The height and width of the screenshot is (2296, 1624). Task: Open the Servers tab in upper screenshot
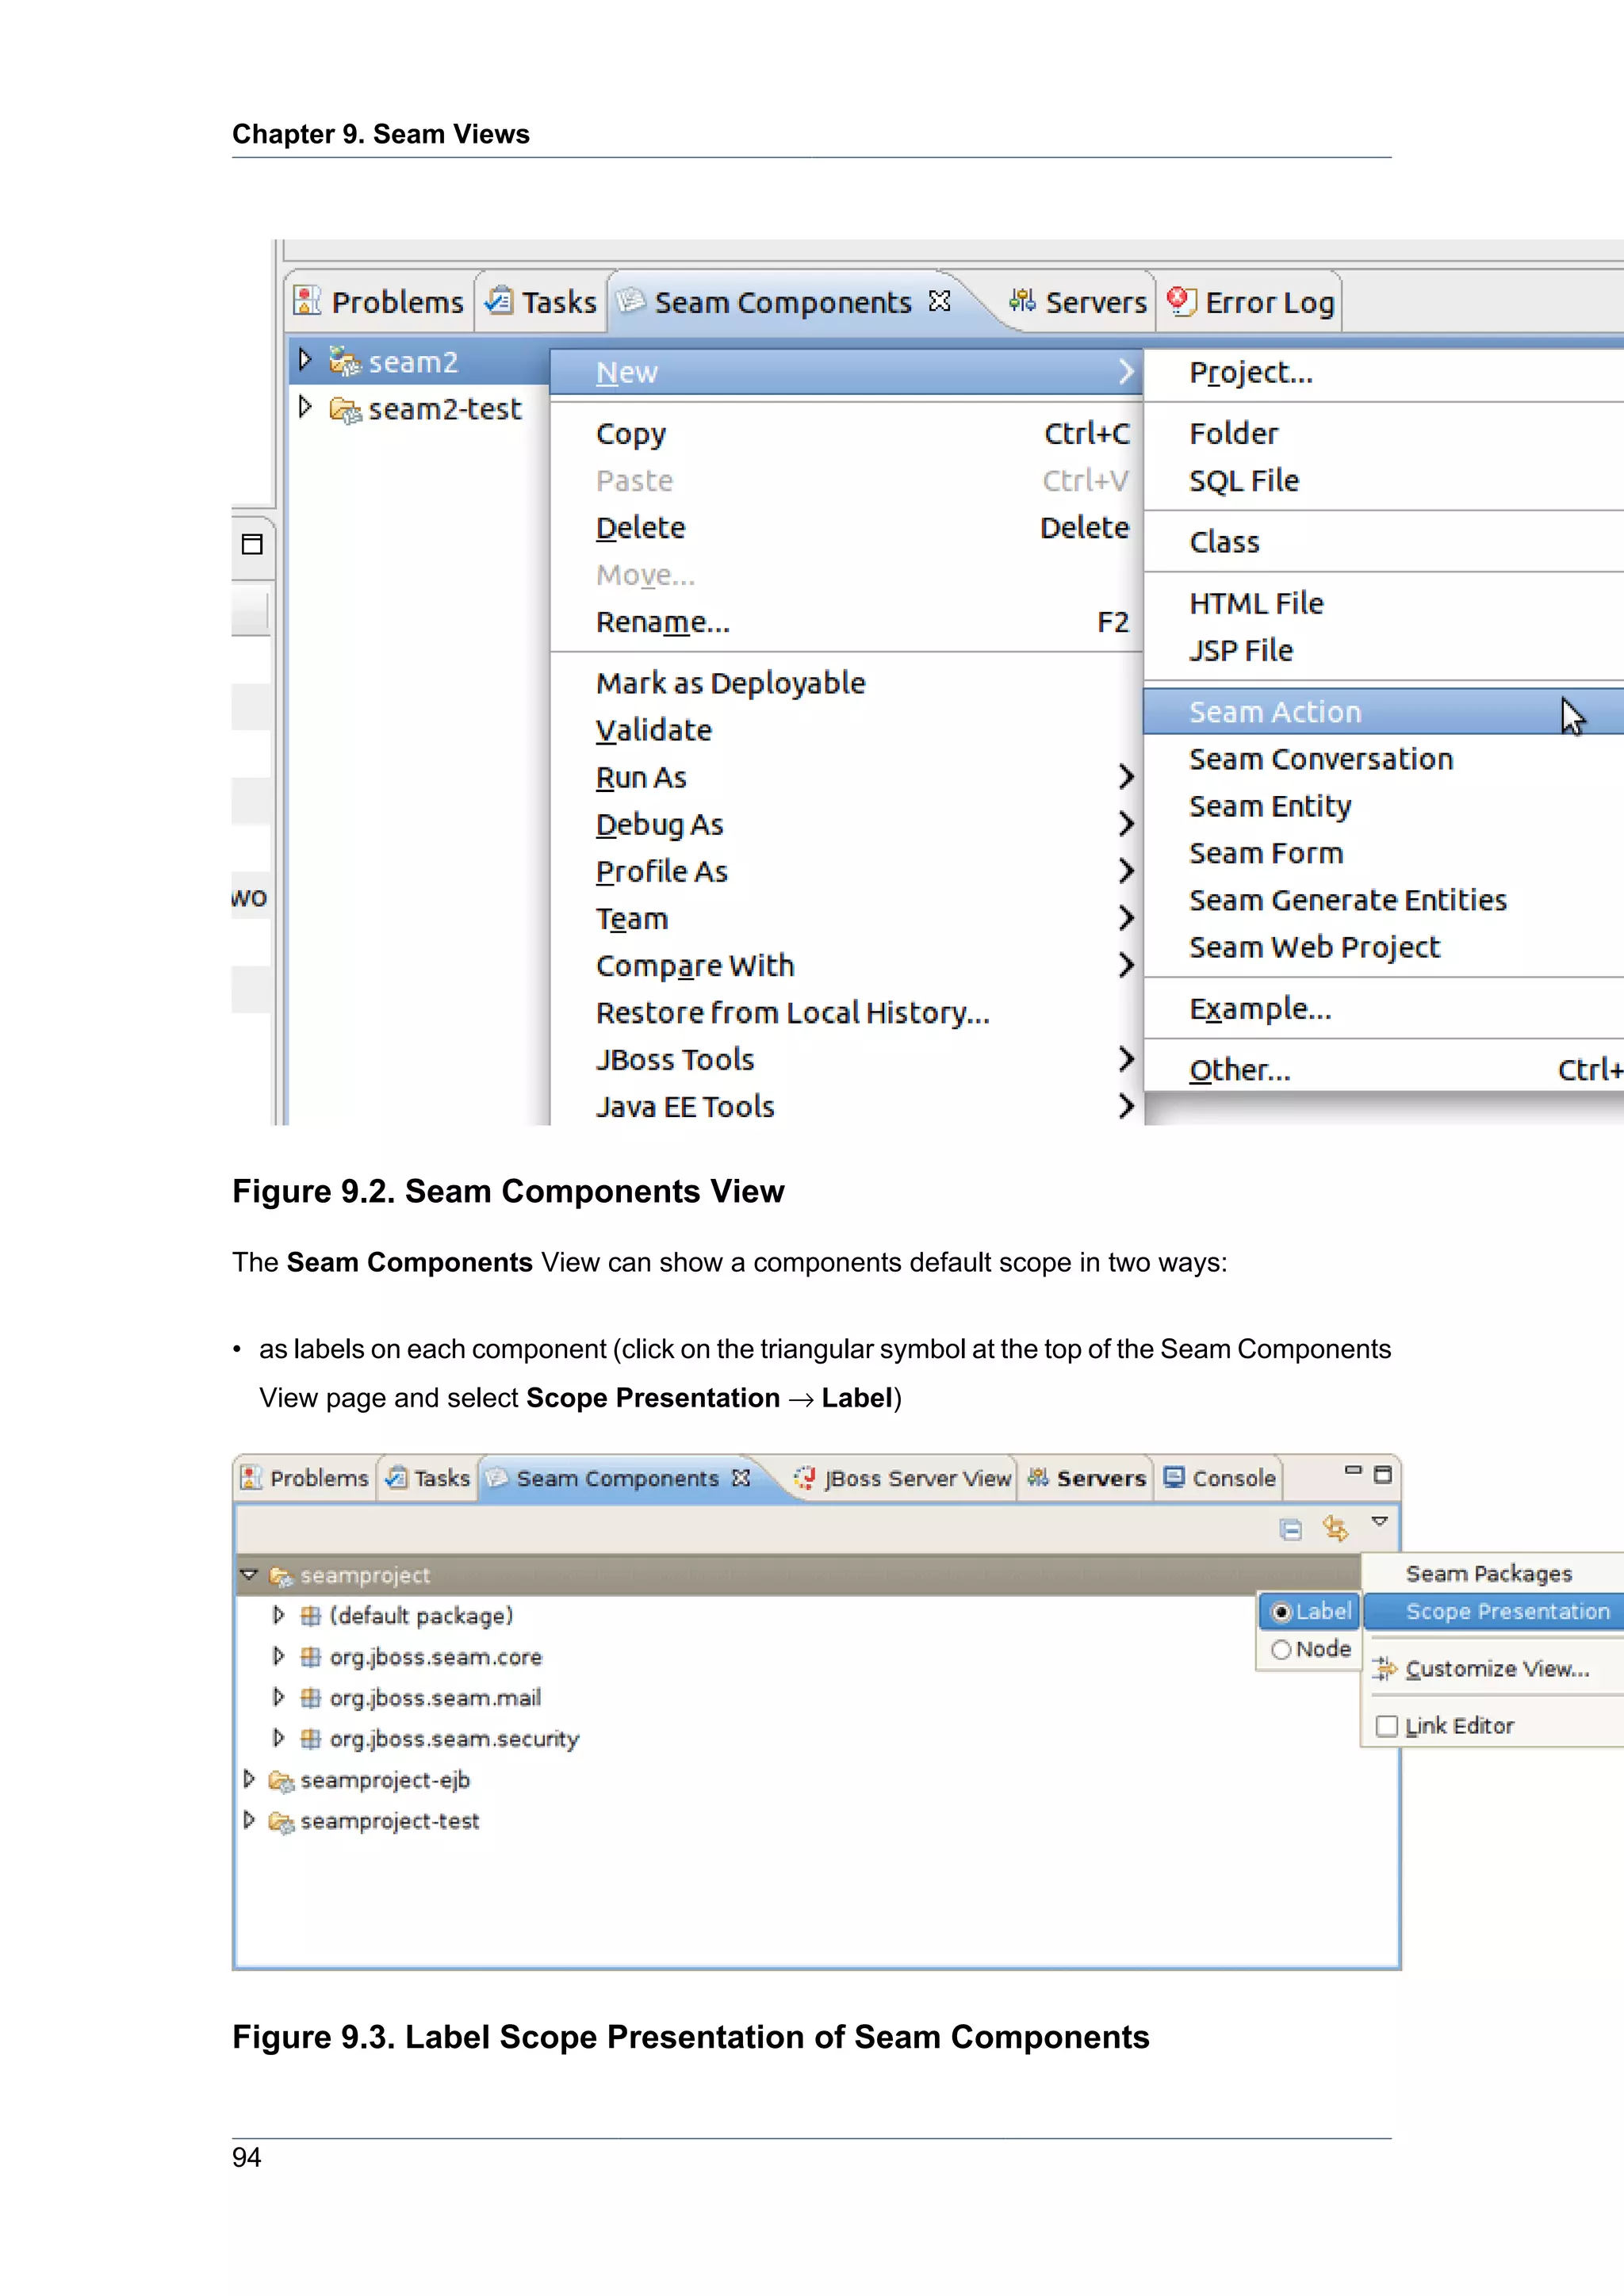1078,302
